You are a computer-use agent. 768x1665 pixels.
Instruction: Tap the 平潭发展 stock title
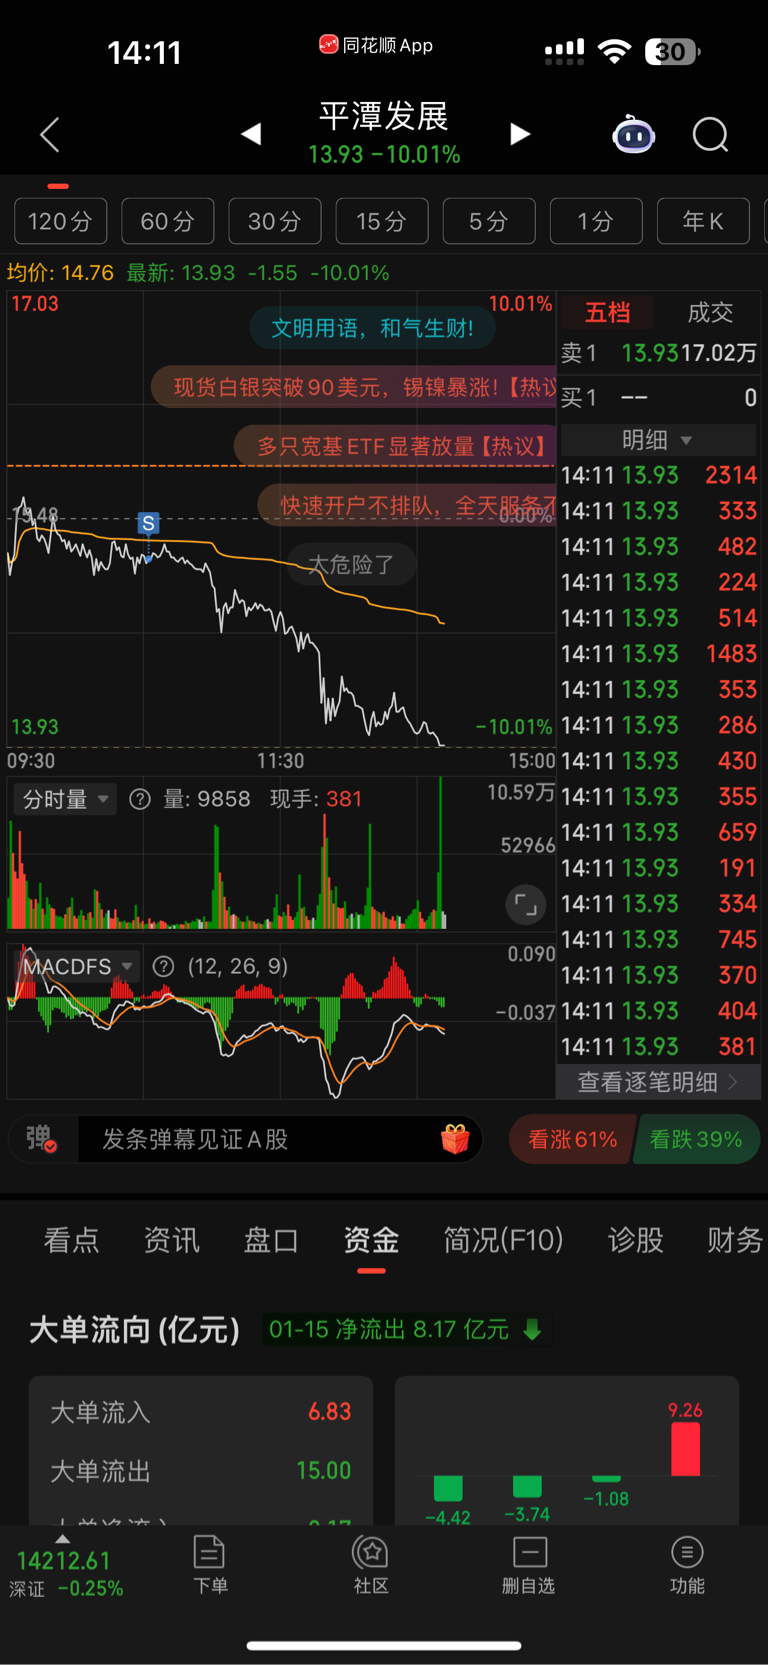pyautogui.click(x=384, y=116)
